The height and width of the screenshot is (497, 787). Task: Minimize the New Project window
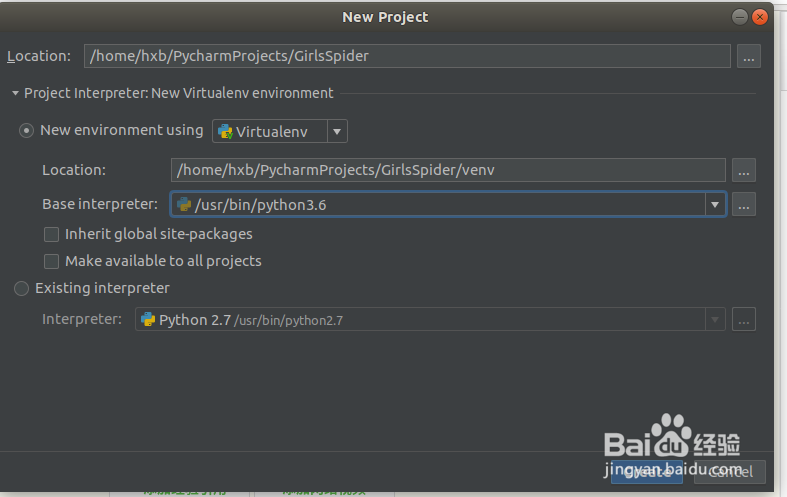click(738, 17)
